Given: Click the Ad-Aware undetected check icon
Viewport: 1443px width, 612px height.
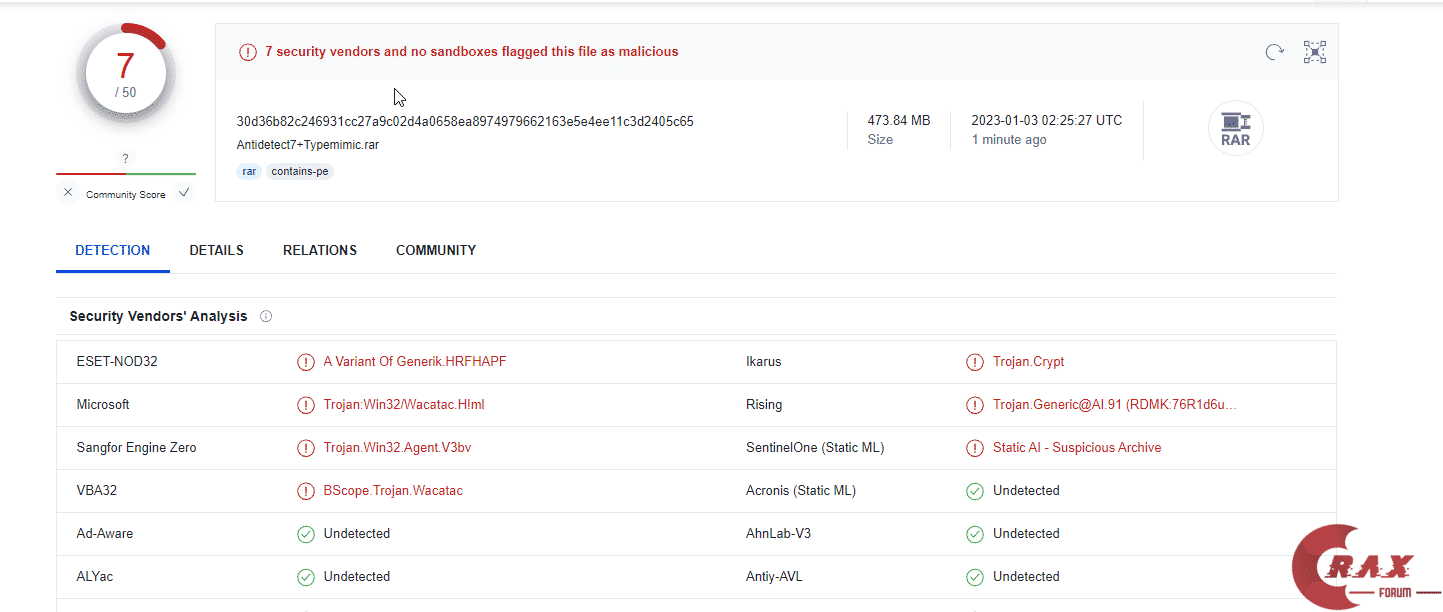Looking at the screenshot, I should coord(306,534).
